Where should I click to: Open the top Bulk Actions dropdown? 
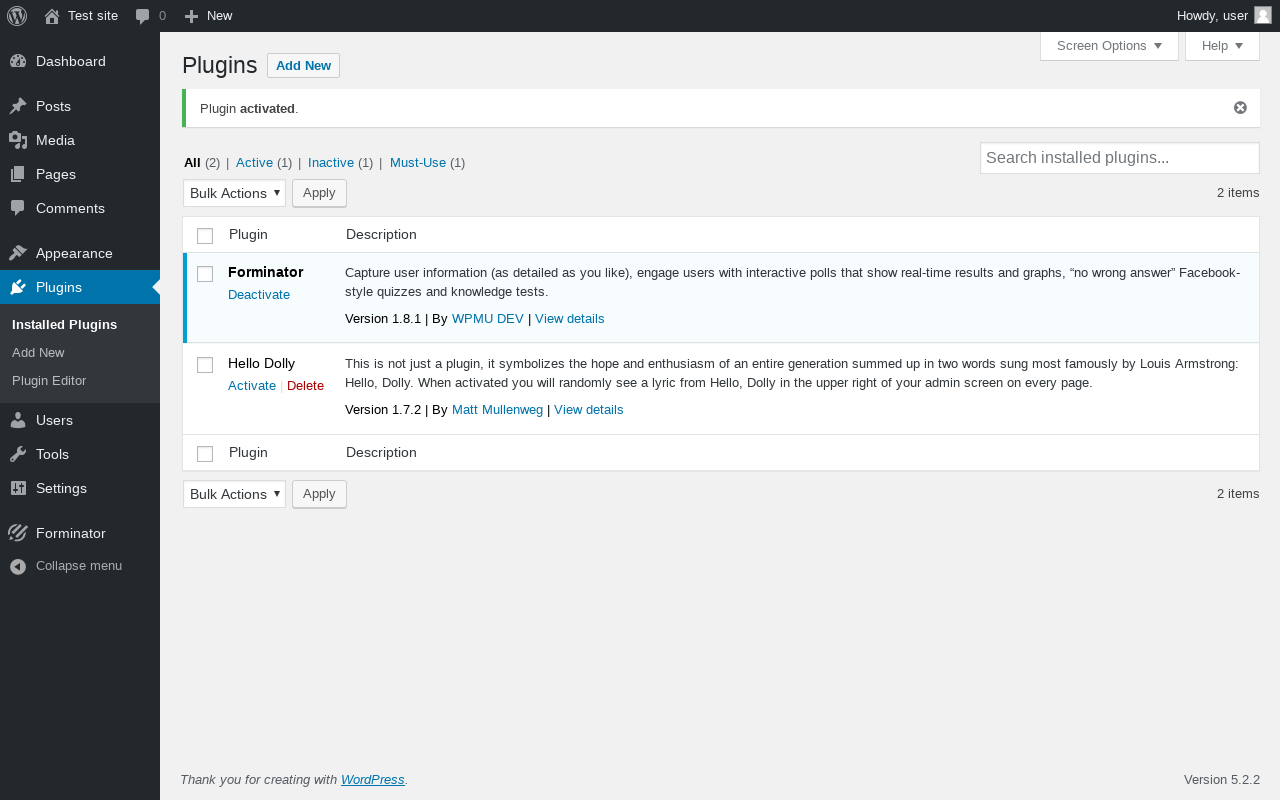tap(234, 193)
